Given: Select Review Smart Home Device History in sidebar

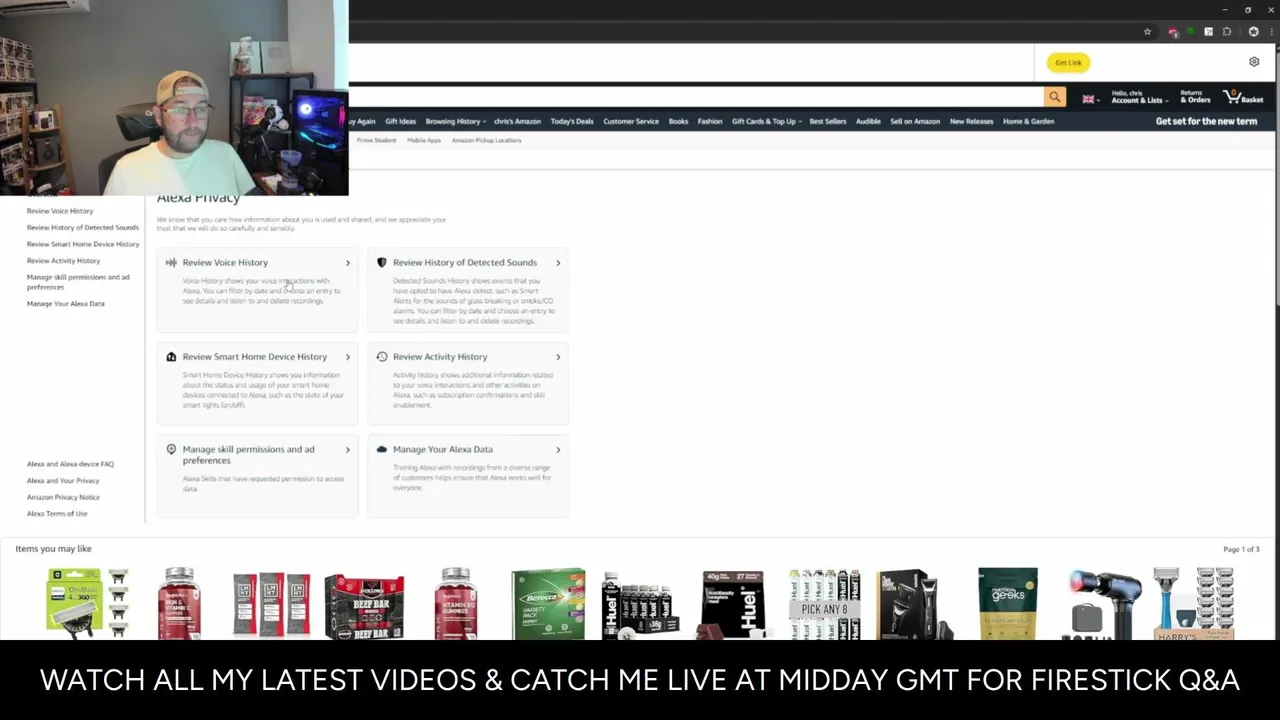Looking at the screenshot, I should 83,244.
